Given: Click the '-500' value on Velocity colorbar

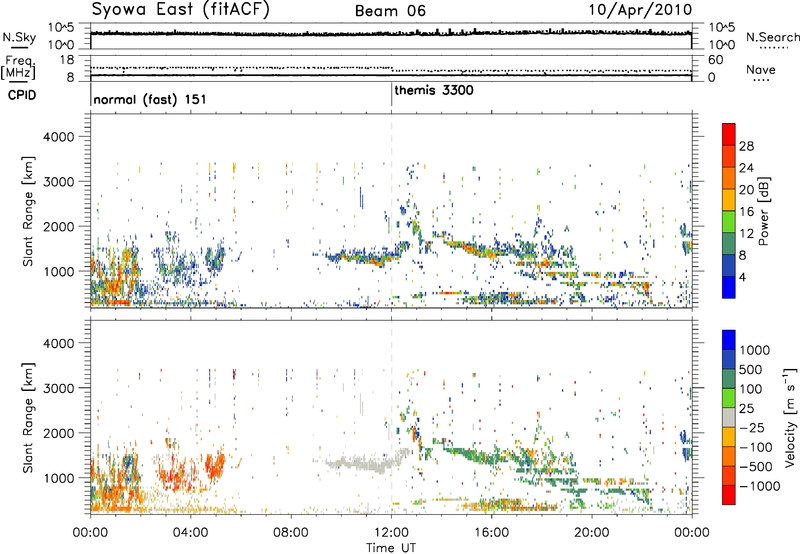Looking at the screenshot, I should 756,466.
